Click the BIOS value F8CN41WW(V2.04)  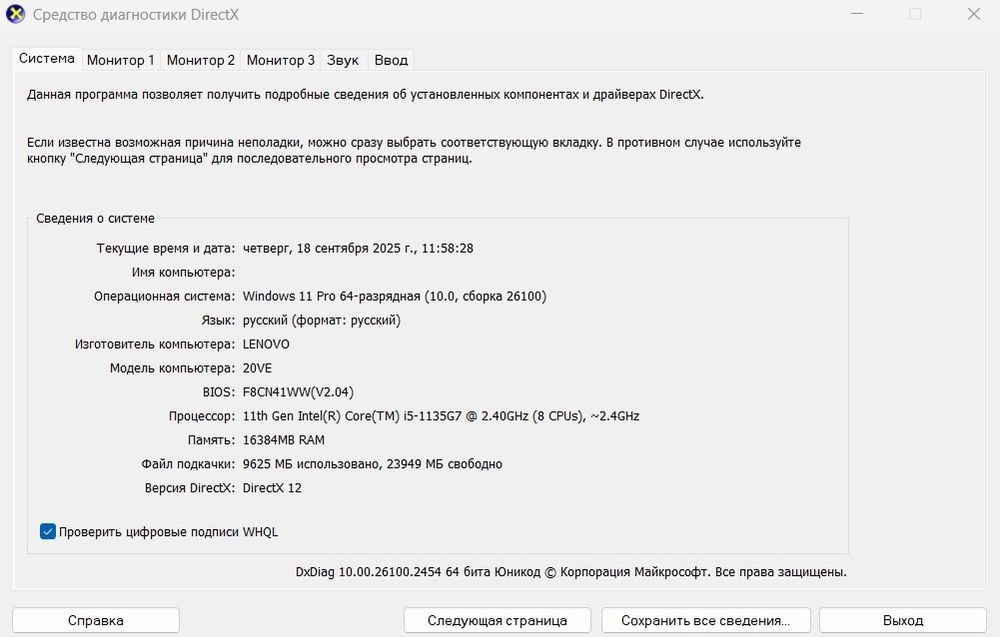[x=298, y=392]
